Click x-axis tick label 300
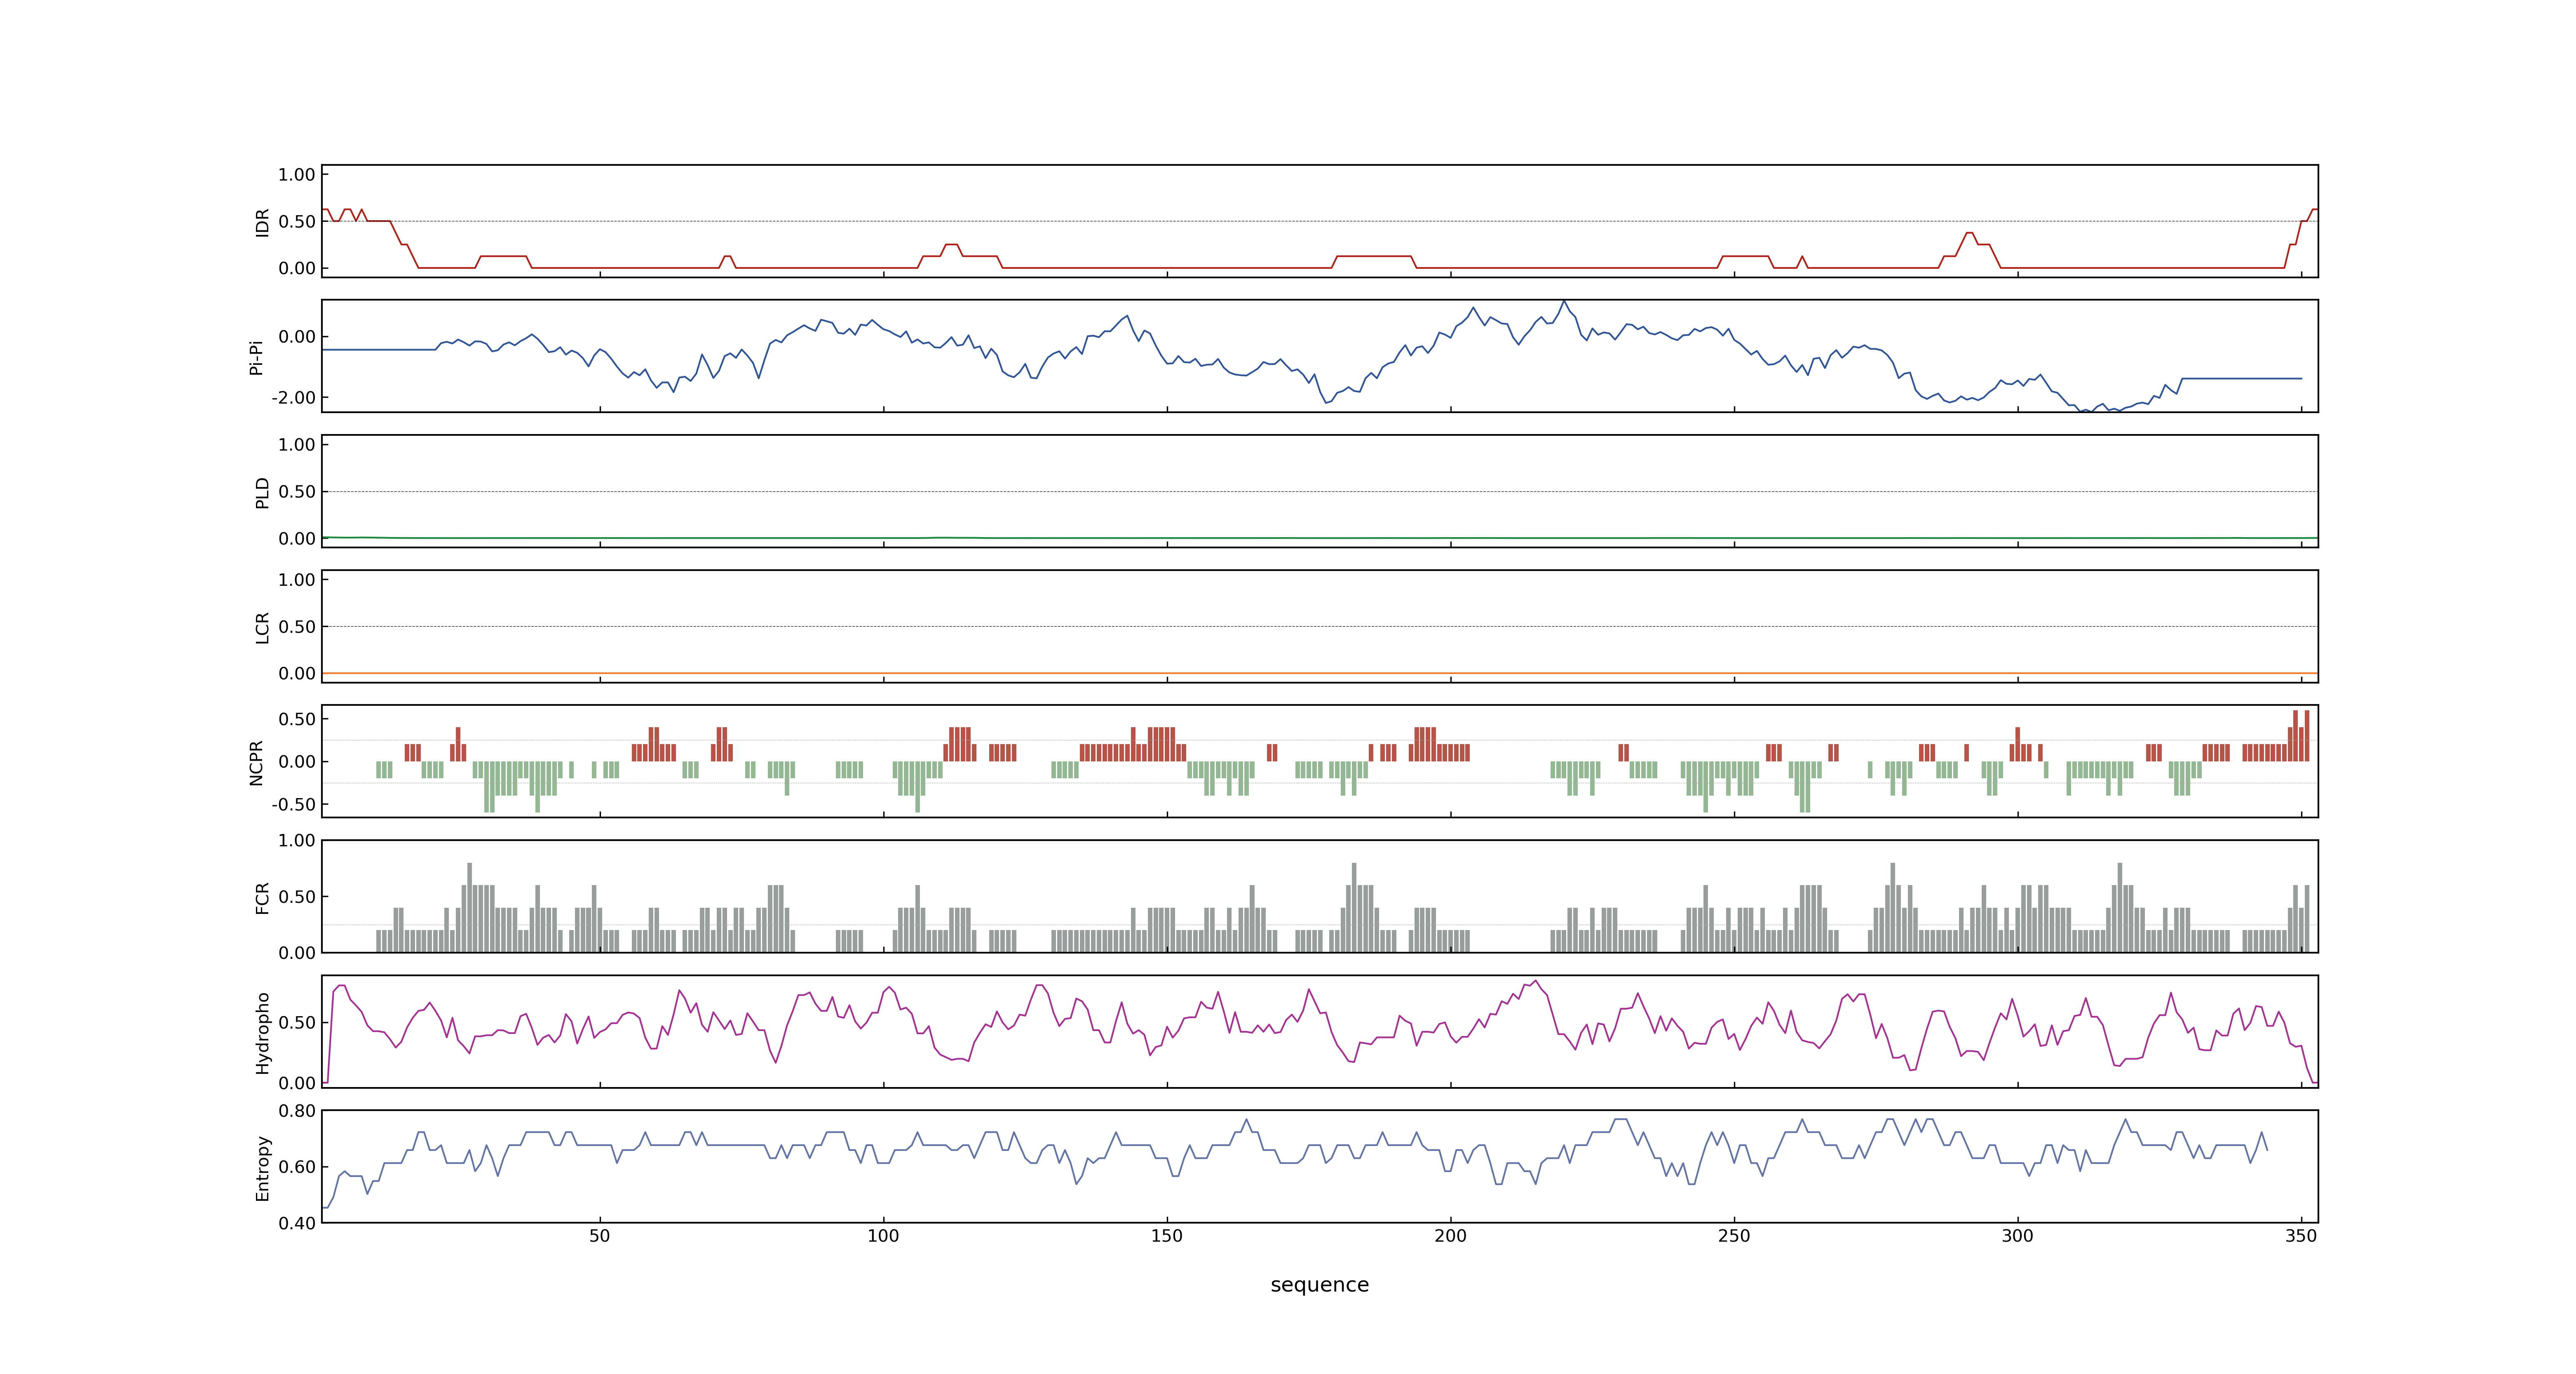Screen dimensions: 2576x1374 (x=2017, y=1236)
